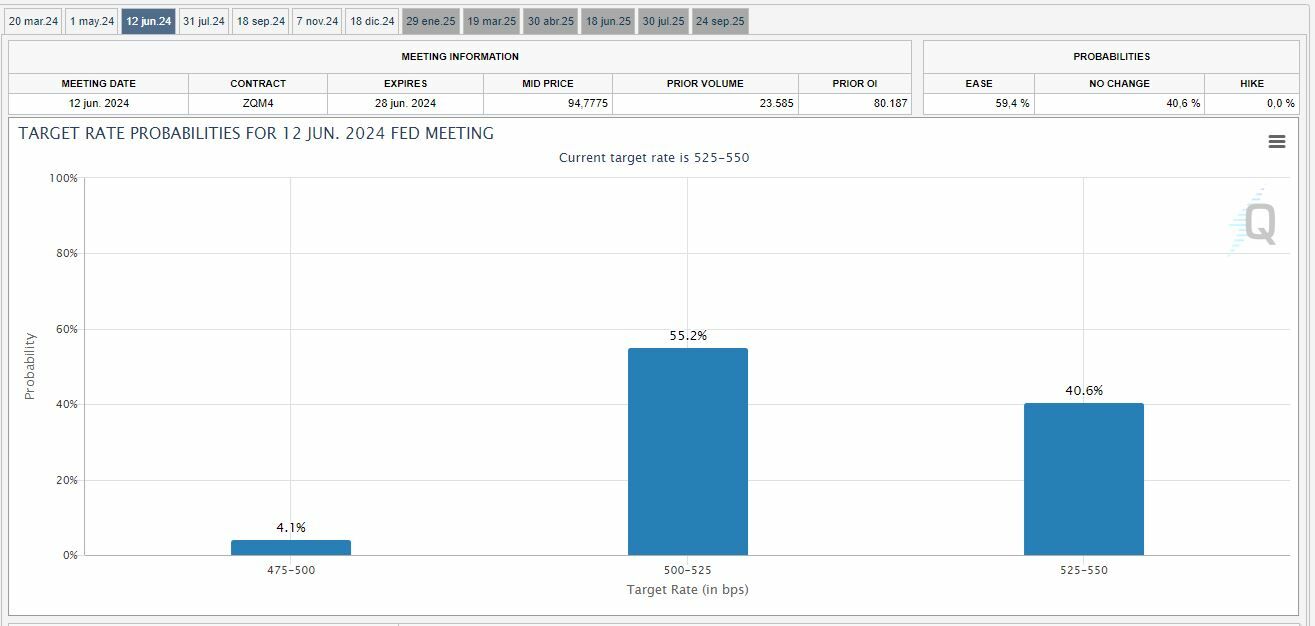The height and width of the screenshot is (626, 1315).
Task: Click the 475-500 bar showing 4.1%
Action: pos(291,547)
